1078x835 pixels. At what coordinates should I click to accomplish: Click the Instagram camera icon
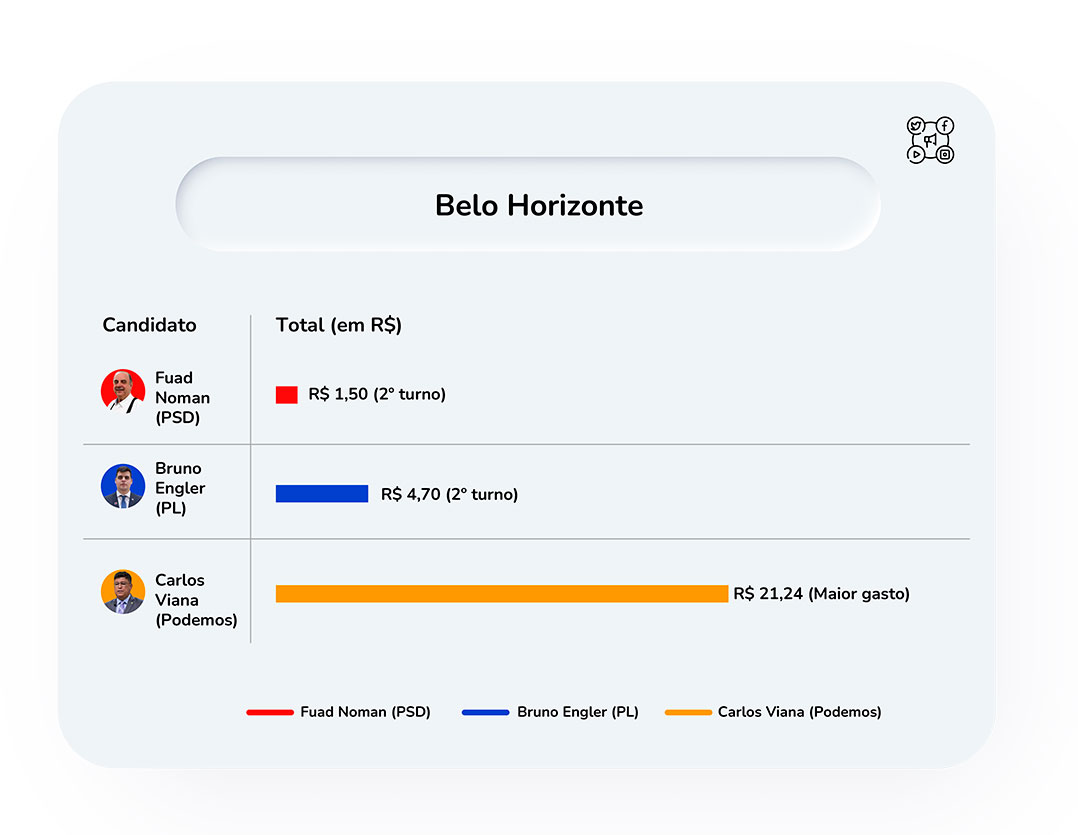click(x=945, y=155)
